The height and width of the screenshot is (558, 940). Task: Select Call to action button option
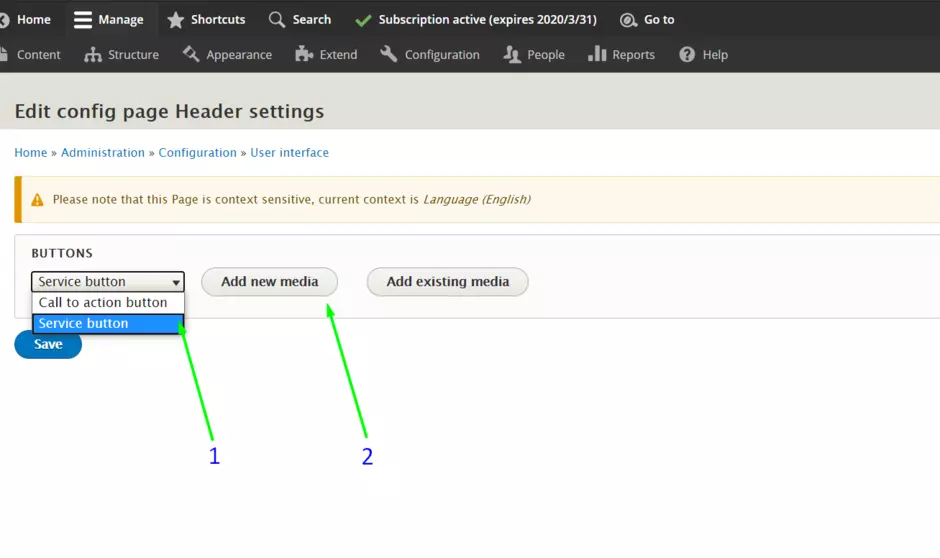(108, 303)
